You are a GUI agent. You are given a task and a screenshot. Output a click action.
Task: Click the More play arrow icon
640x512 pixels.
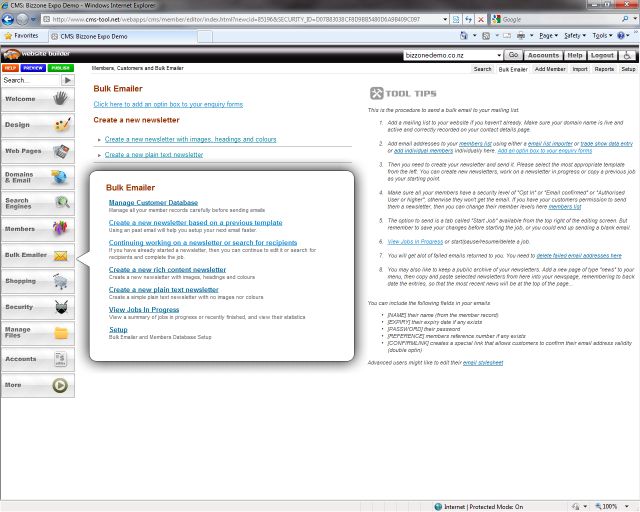pos(61,384)
